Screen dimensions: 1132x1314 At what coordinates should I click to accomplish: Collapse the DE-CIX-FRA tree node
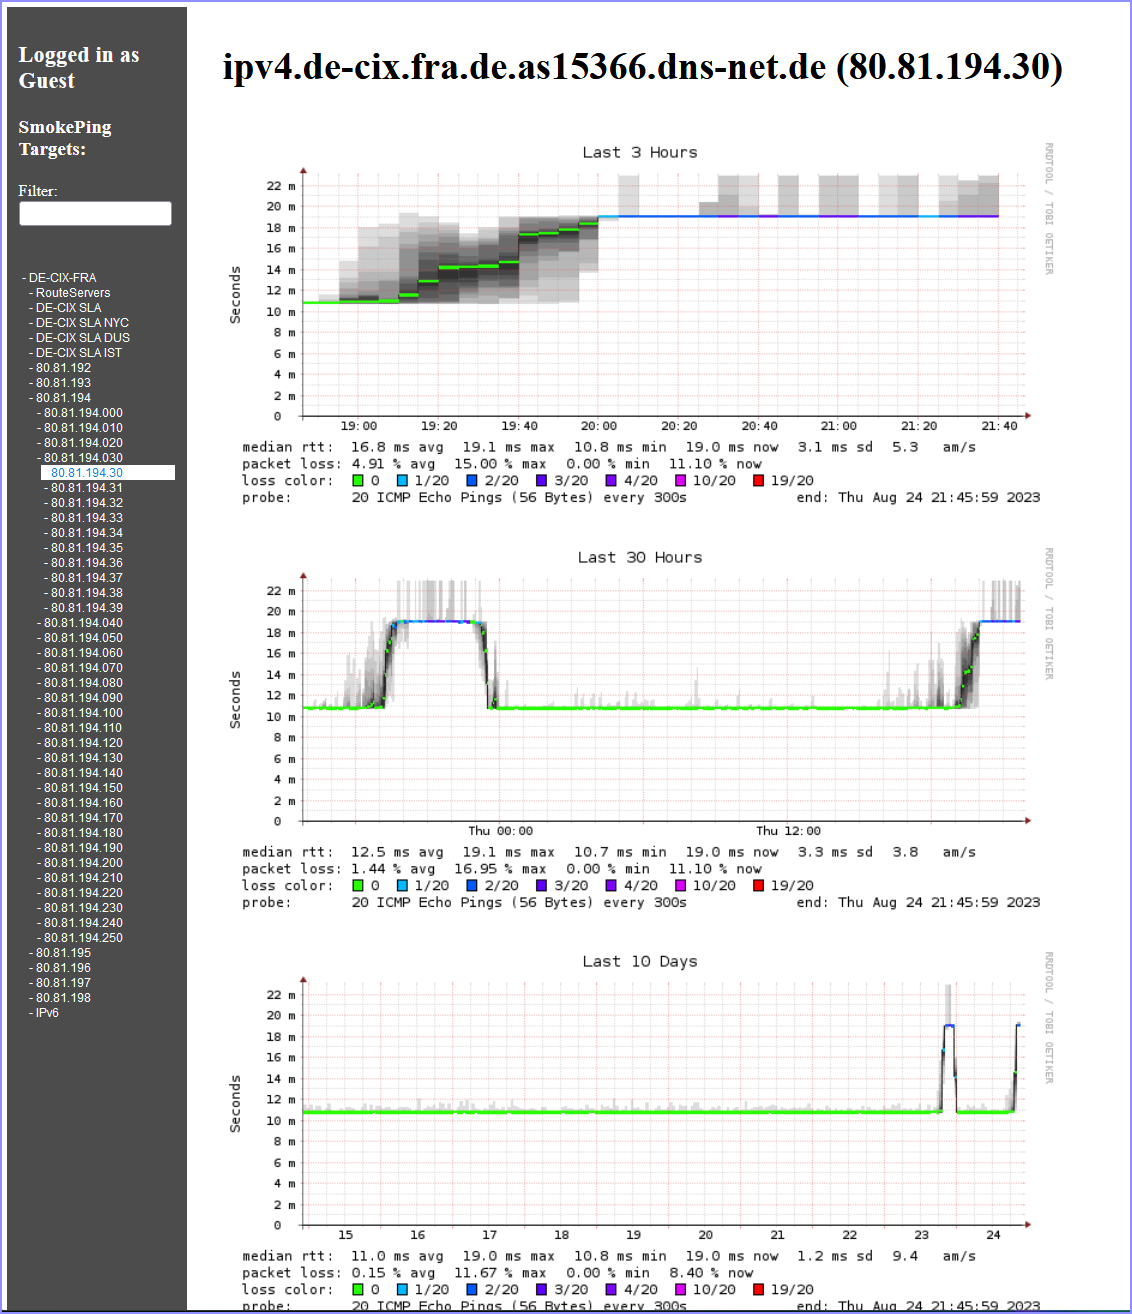point(62,278)
